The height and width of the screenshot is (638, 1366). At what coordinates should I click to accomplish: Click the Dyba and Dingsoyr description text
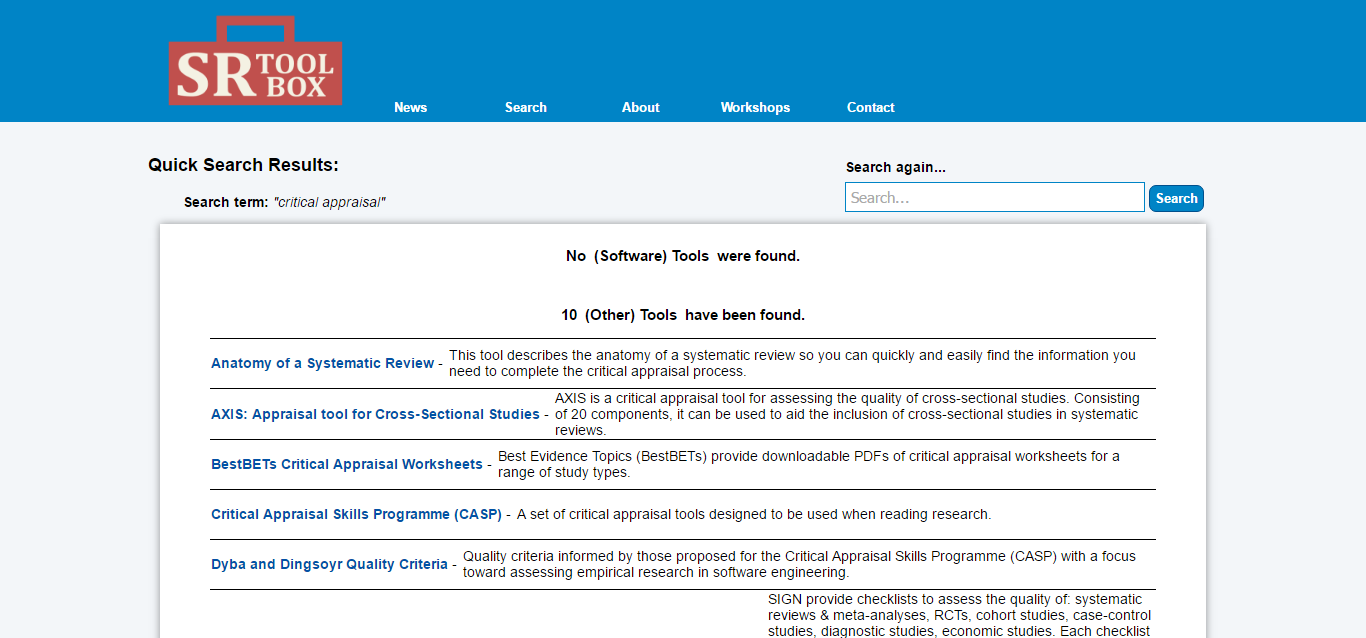click(x=799, y=564)
